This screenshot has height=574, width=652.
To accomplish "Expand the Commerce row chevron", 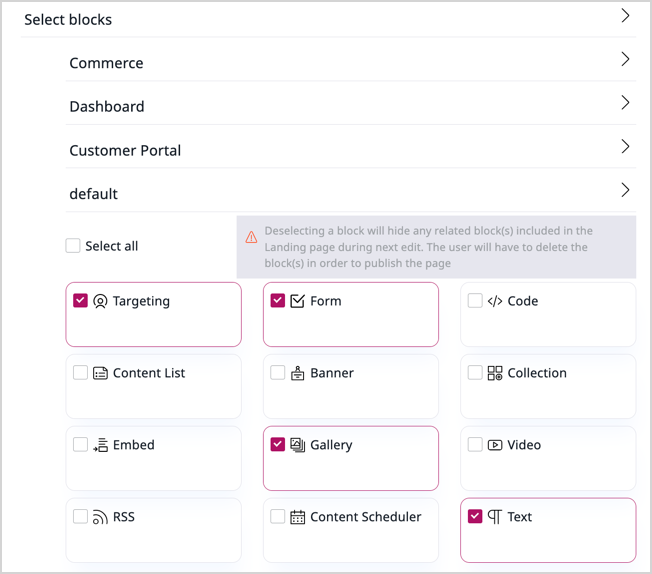I will point(625,60).
